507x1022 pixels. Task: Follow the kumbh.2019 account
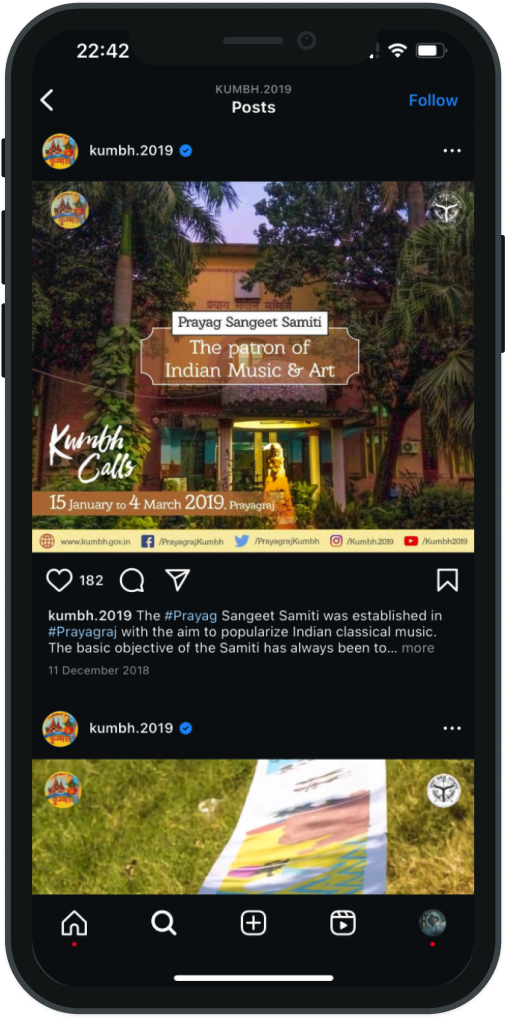433,100
